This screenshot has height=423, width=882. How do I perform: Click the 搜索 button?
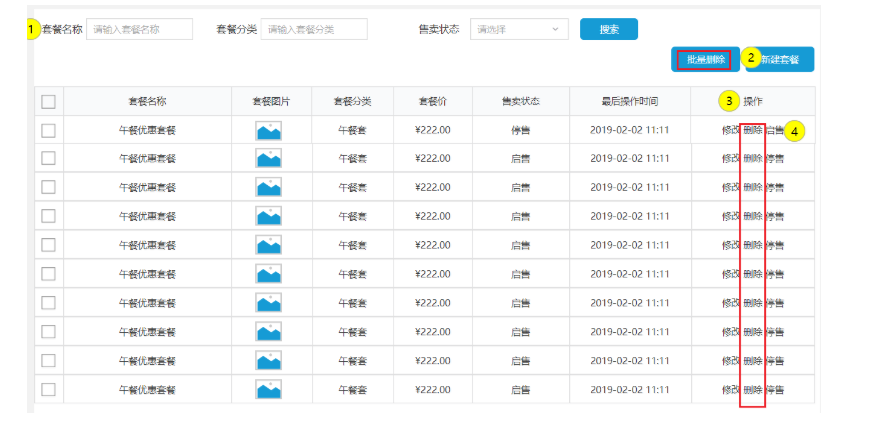point(609,29)
